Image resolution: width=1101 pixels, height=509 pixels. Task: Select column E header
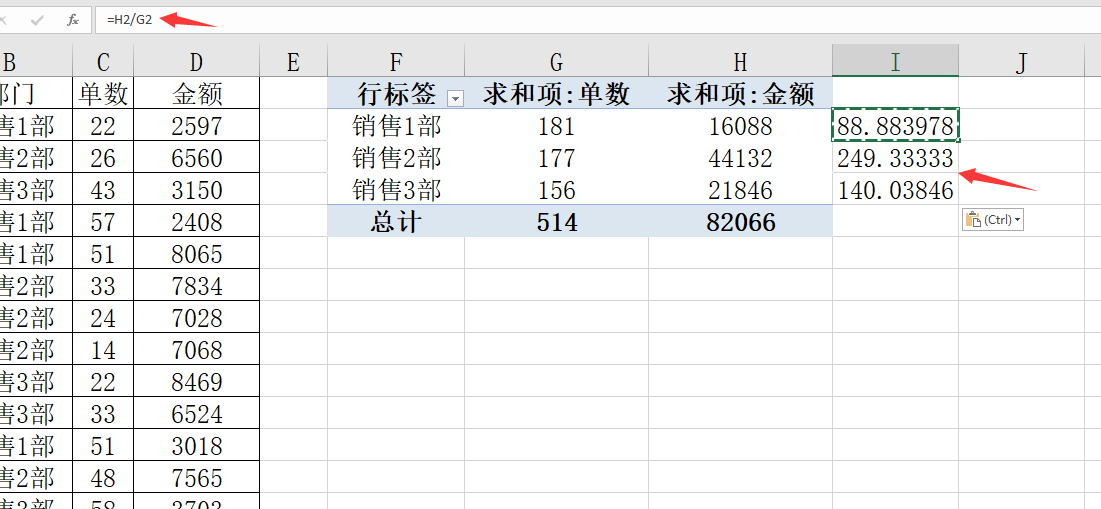click(294, 63)
